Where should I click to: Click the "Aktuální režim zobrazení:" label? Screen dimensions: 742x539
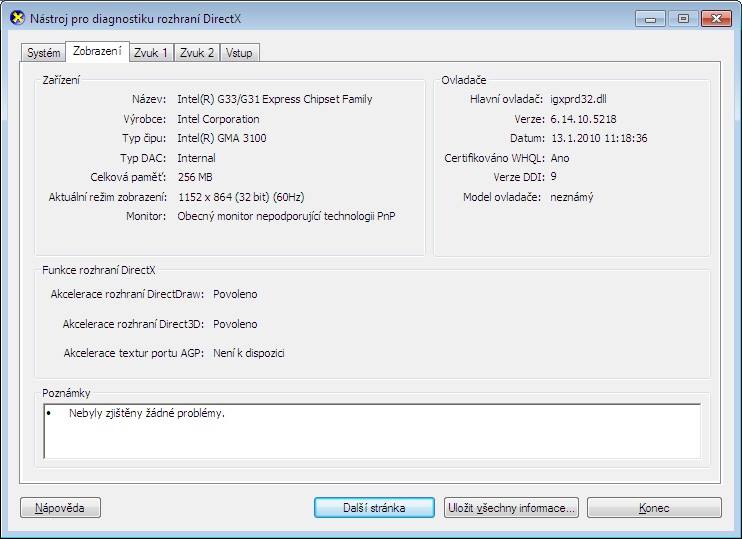pyautogui.click(x=107, y=197)
